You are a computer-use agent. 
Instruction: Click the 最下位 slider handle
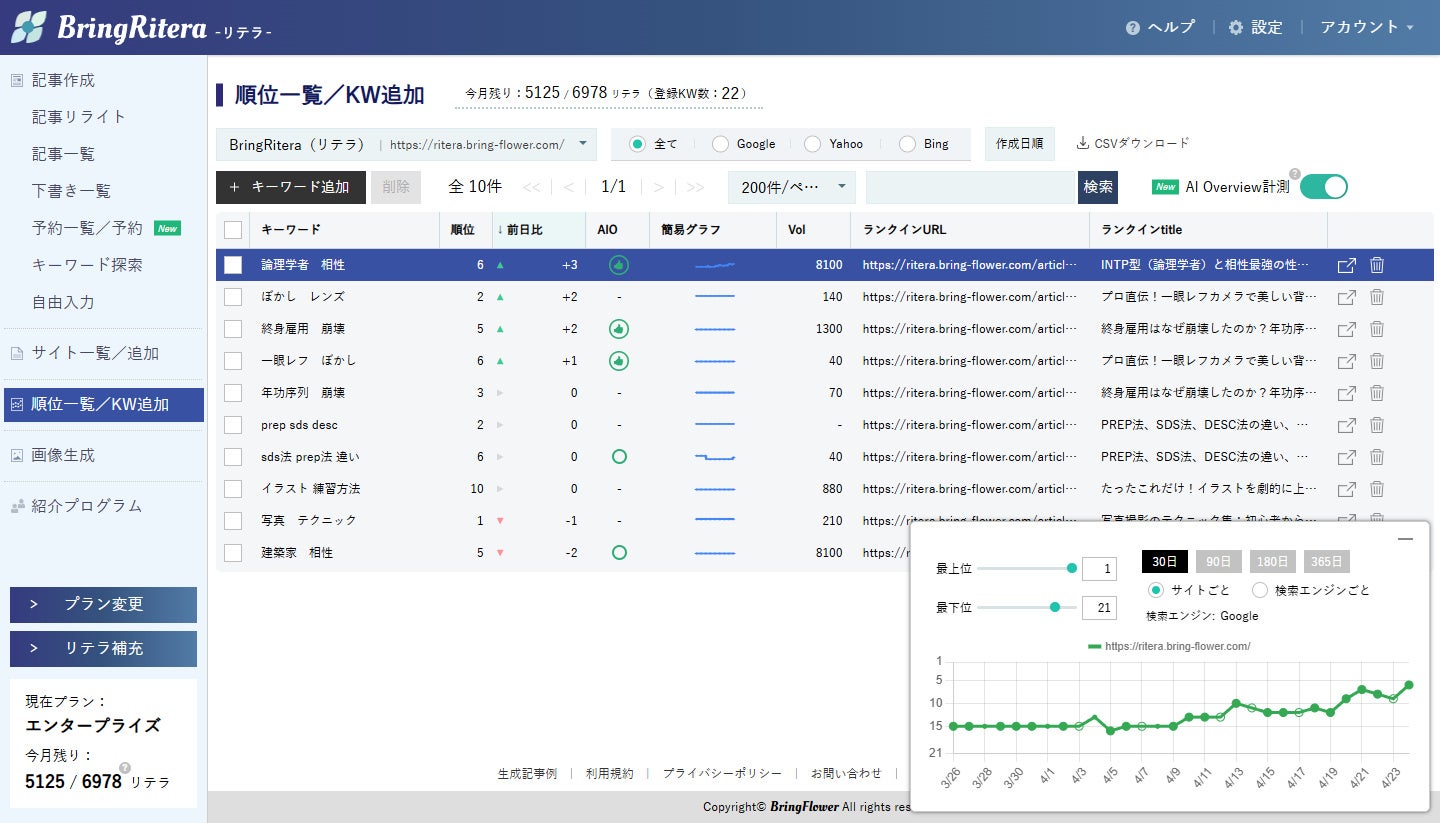click(x=1054, y=607)
